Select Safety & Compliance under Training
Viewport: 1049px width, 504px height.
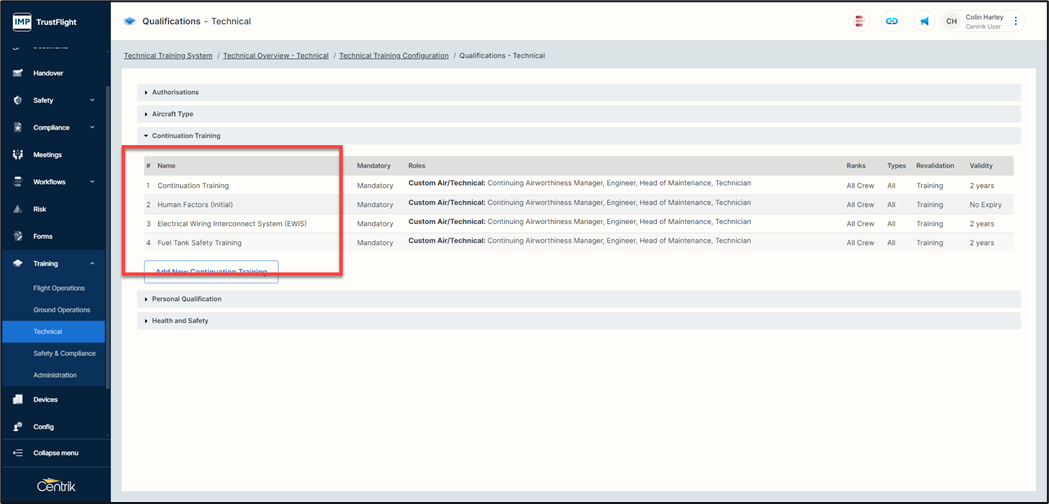[x=64, y=353]
